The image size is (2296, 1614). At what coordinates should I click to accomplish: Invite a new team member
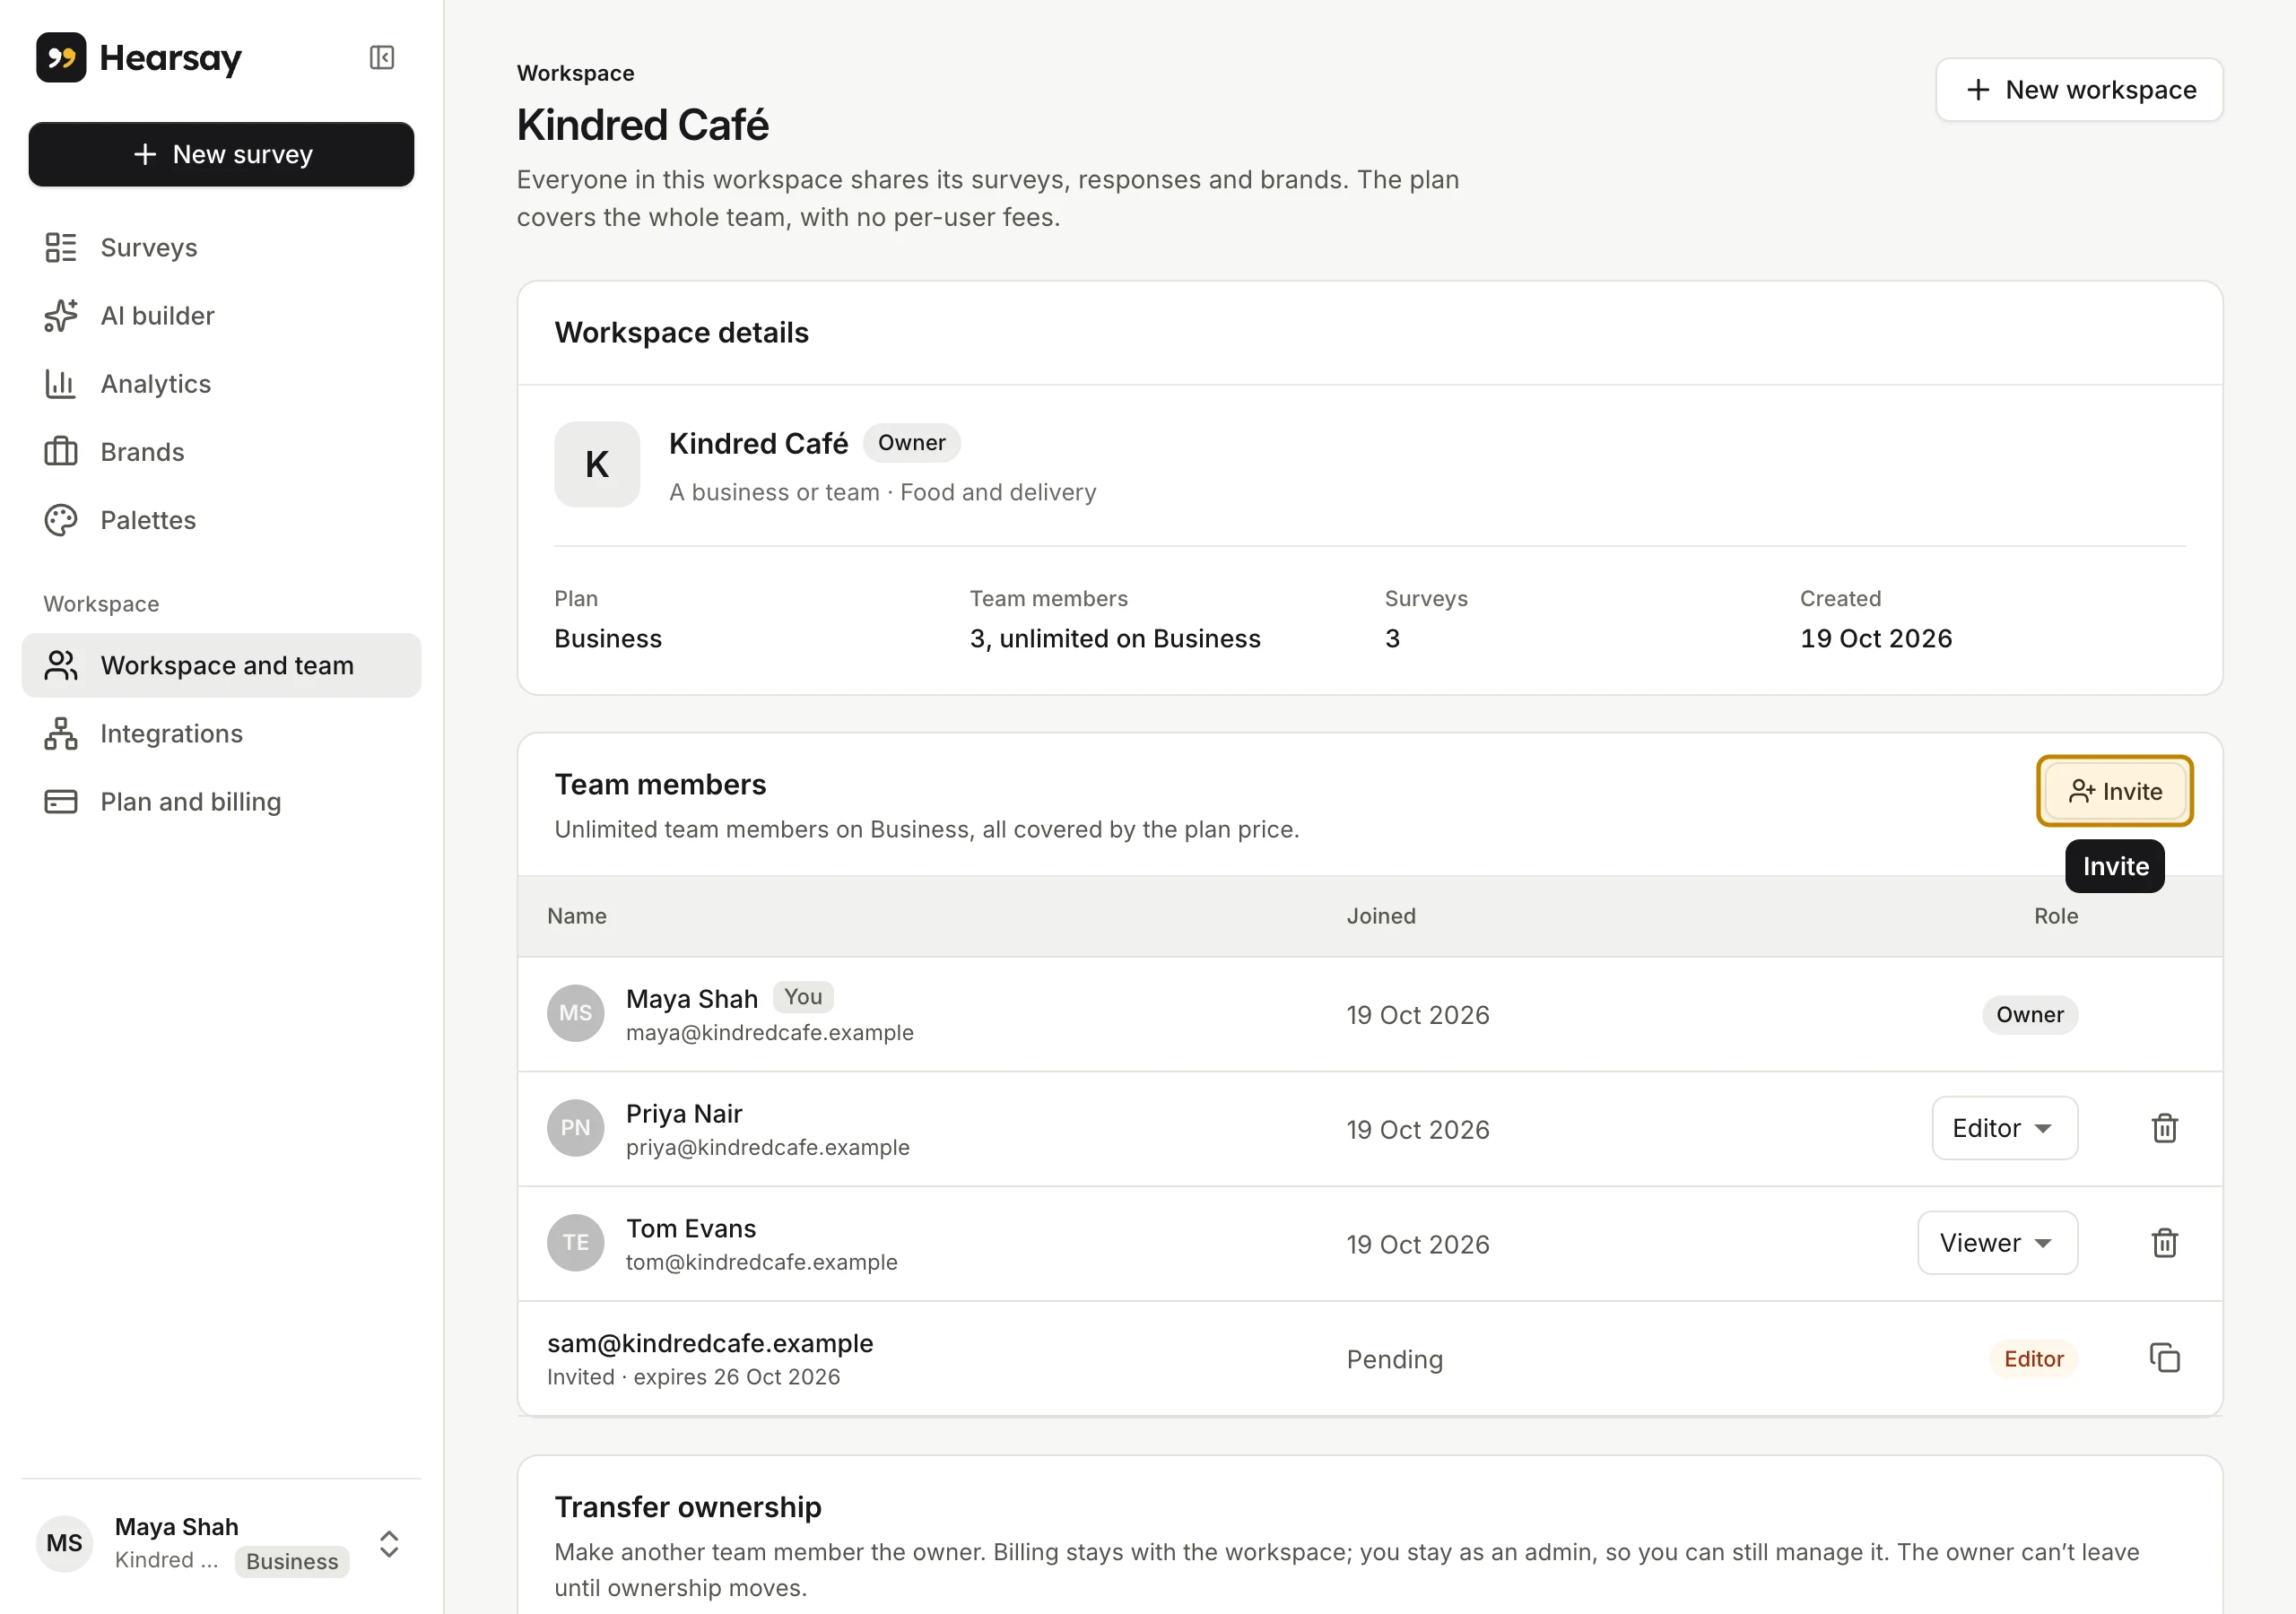pos(2115,791)
